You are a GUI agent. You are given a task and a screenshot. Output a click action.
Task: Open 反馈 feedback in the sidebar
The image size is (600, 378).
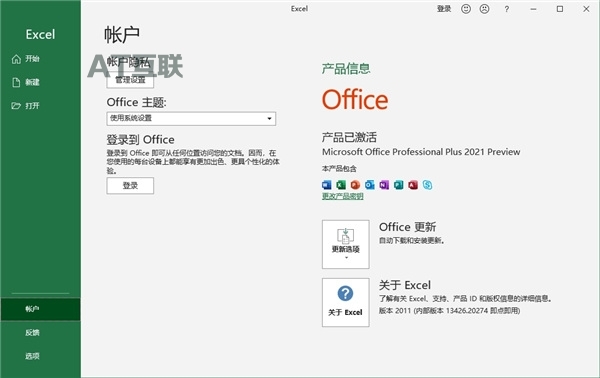tap(32, 332)
